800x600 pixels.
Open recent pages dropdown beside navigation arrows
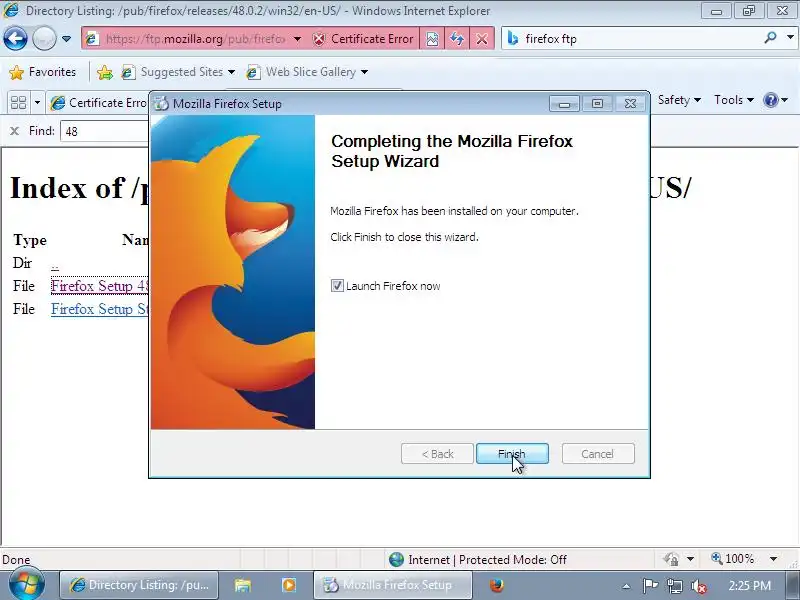click(66, 39)
